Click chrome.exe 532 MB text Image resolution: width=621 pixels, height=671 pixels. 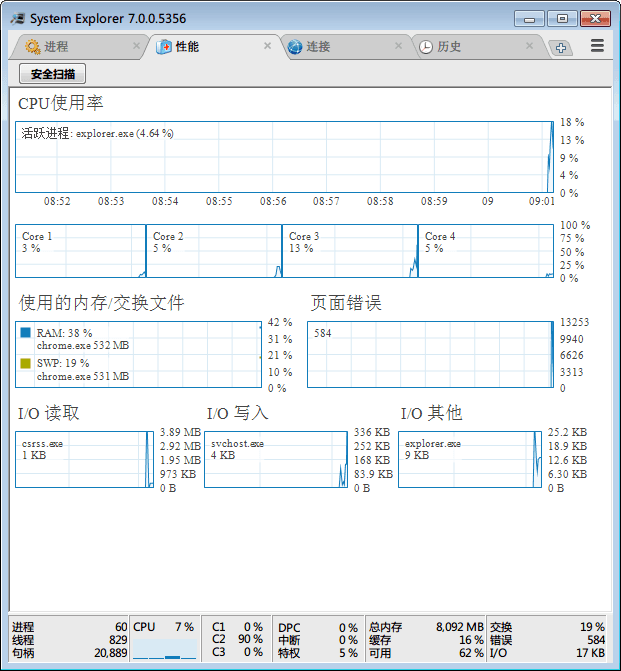click(83, 345)
